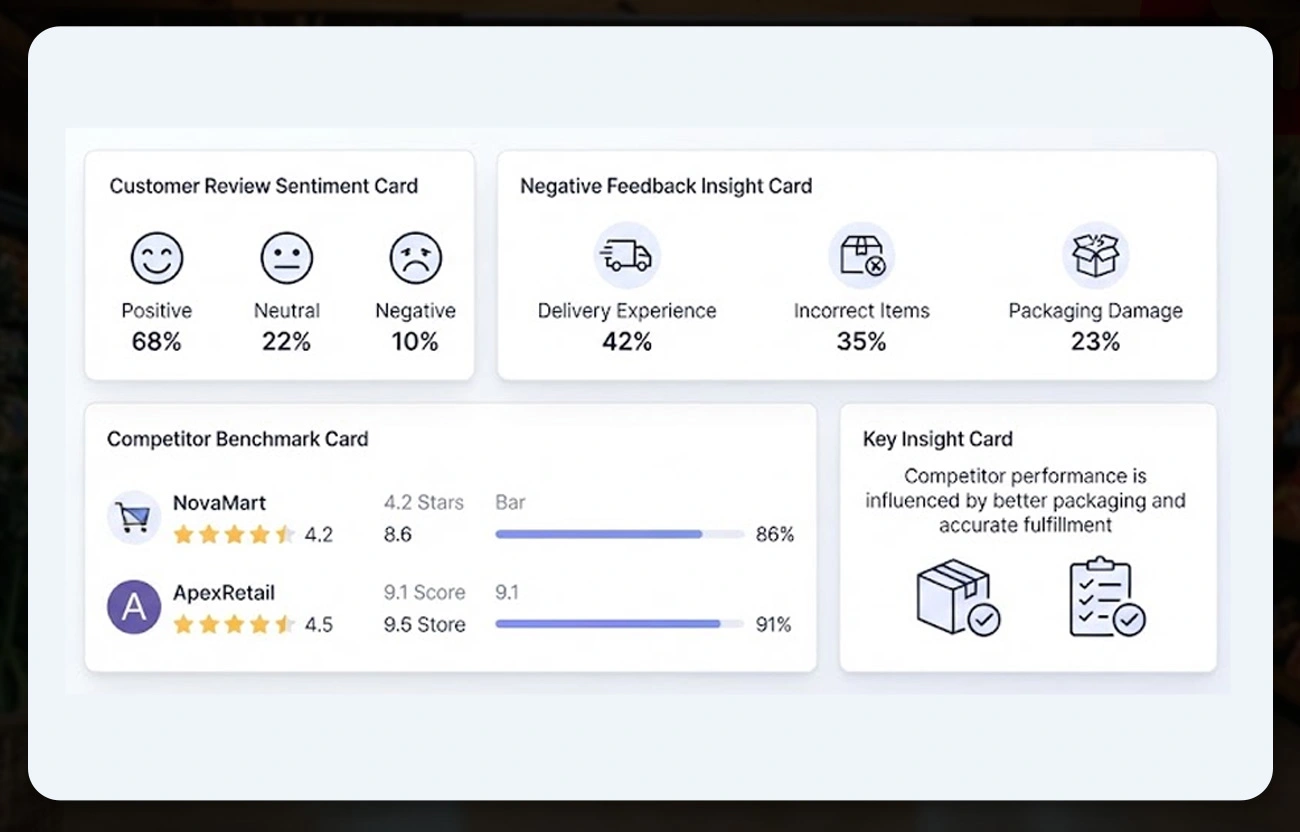
Task: Click the ApexRetail 91% progress bar
Action: 620,624
